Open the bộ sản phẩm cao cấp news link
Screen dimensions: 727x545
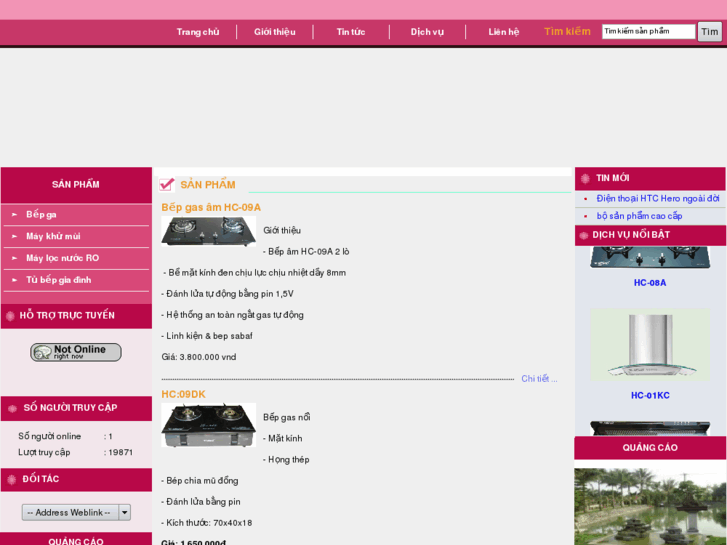639,216
